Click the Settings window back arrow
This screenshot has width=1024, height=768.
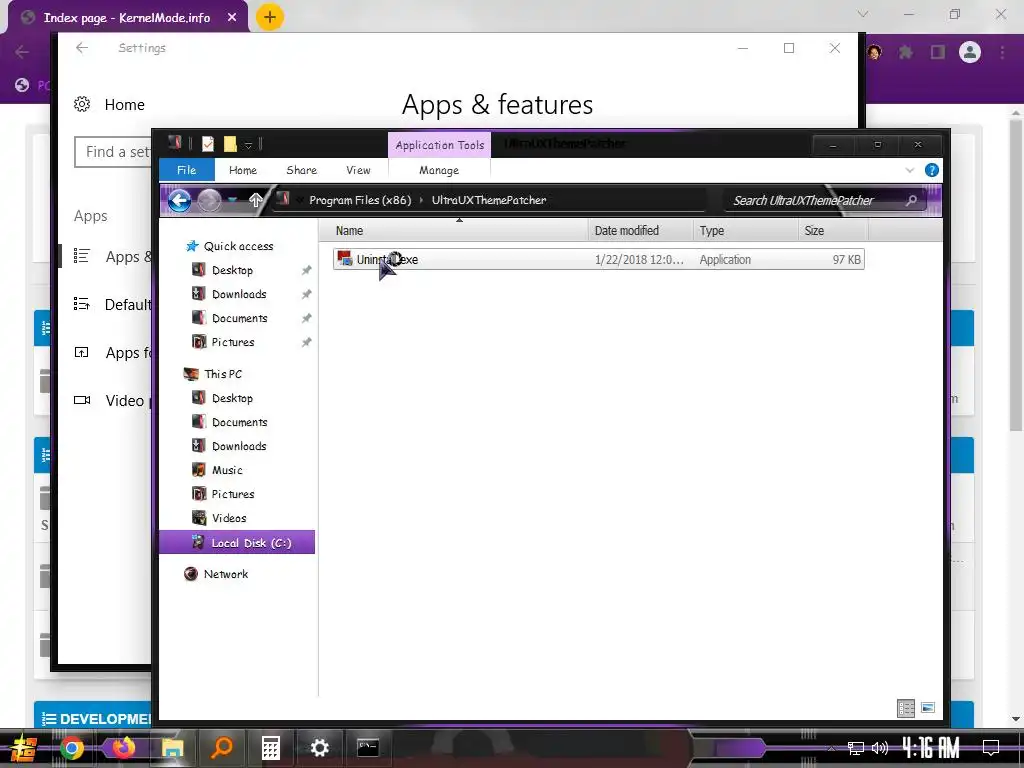pos(82,48)
